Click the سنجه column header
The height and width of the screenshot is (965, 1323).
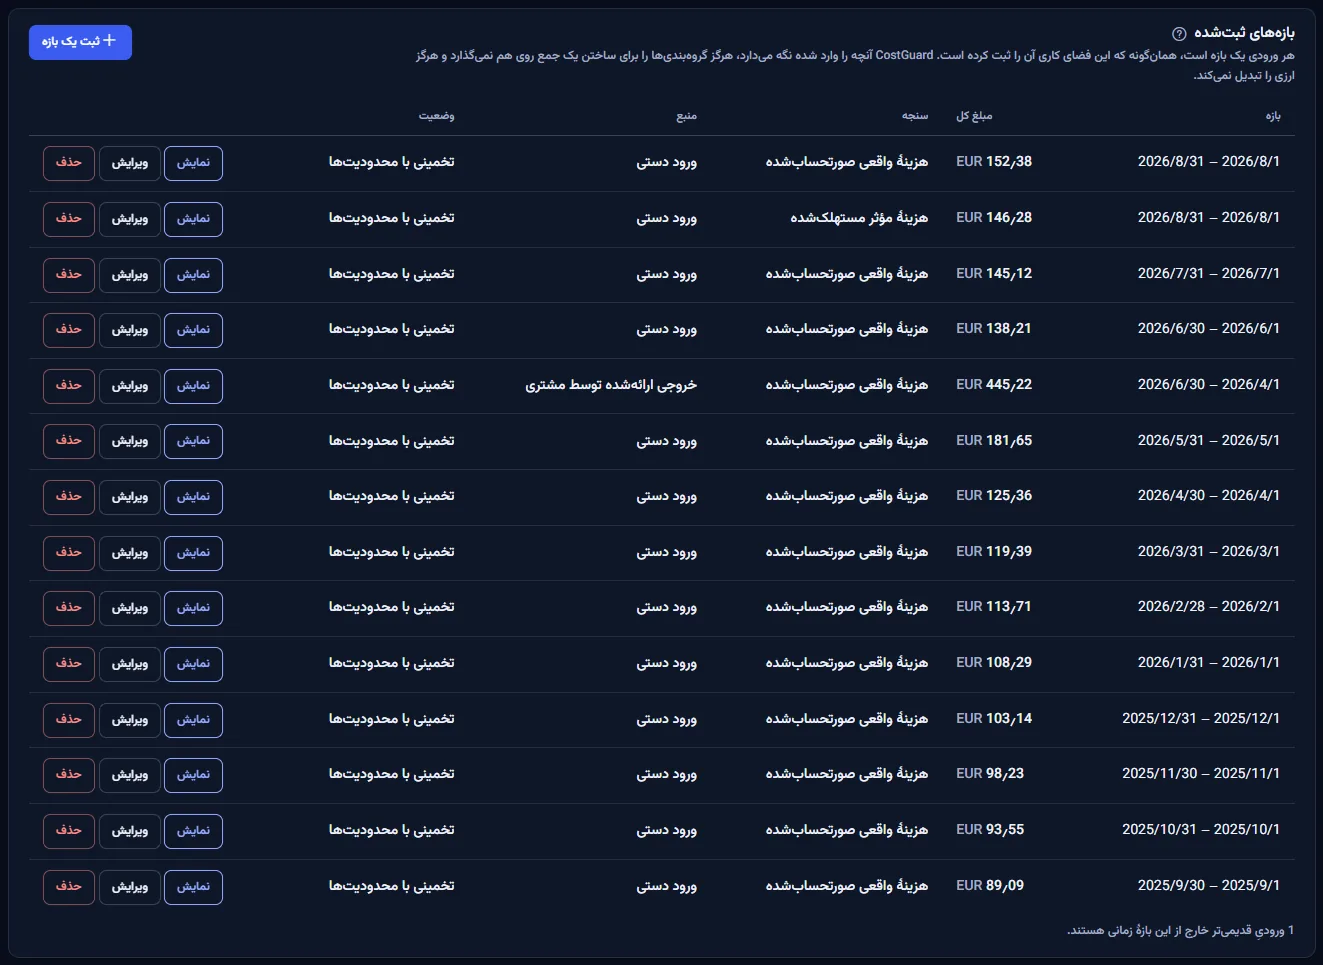[x=915, y=116]
